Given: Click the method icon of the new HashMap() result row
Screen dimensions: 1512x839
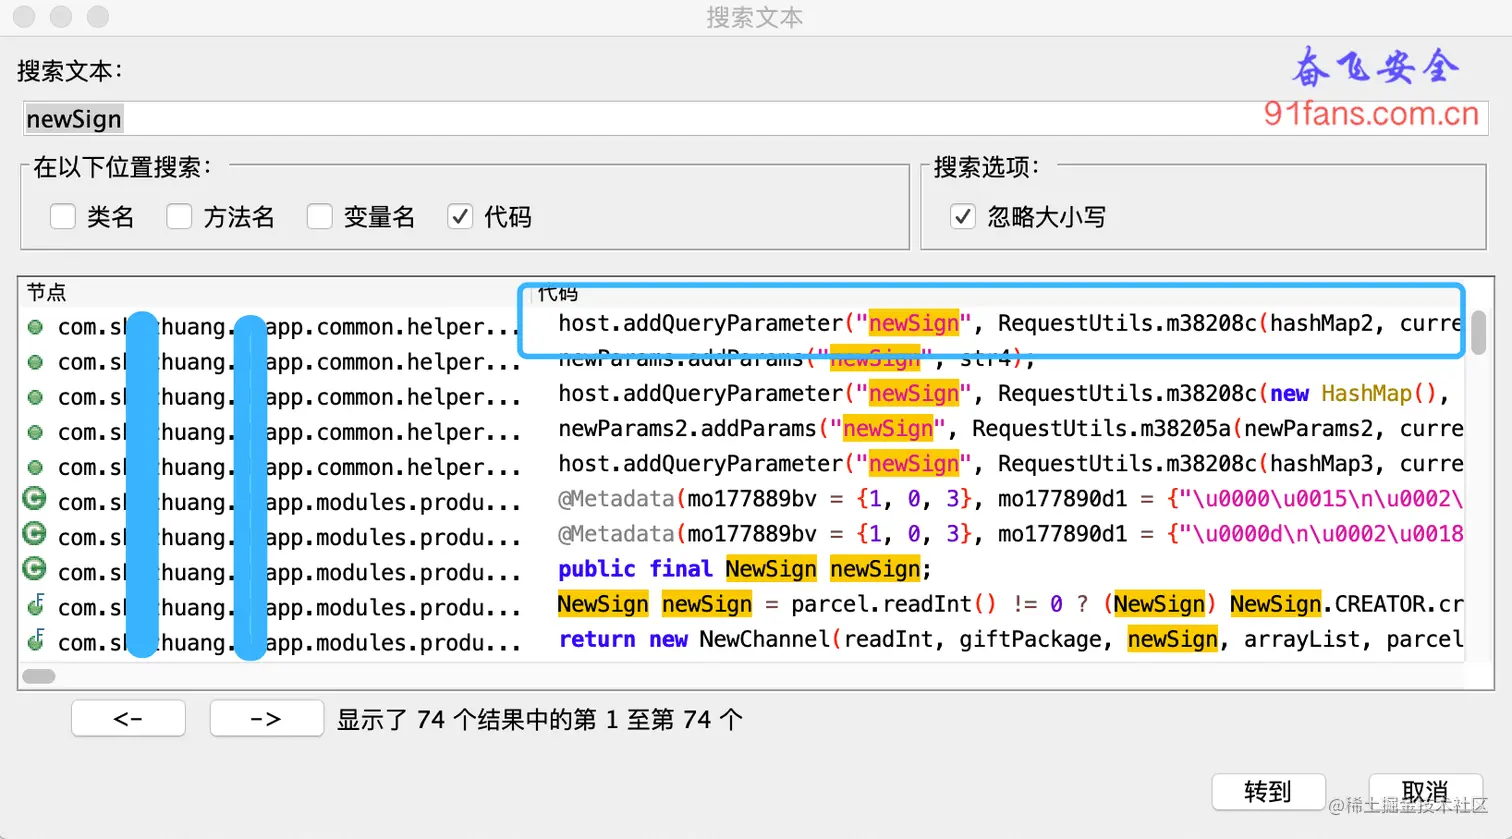Looking at the screenshot, I should (x=35, y=397).
